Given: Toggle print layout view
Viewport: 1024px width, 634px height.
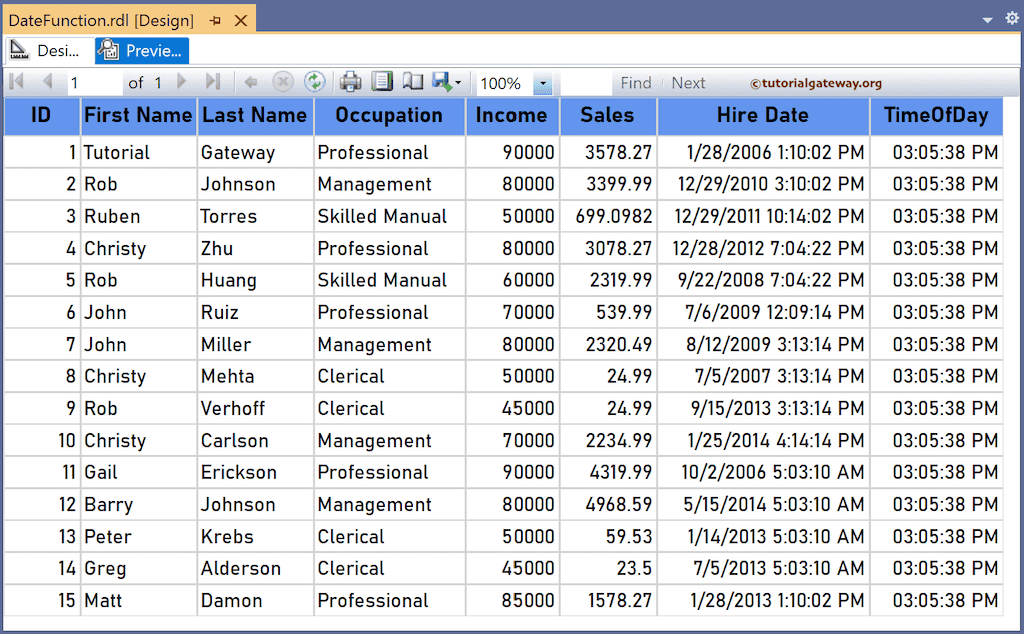Looking at the screenshot, I should pyautogui.click(x=412, y=83).
